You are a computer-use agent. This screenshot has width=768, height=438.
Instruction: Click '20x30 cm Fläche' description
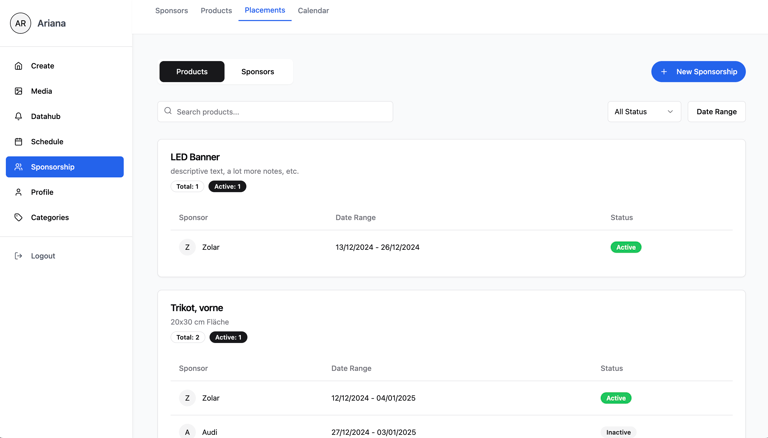[x=200, y=322]
